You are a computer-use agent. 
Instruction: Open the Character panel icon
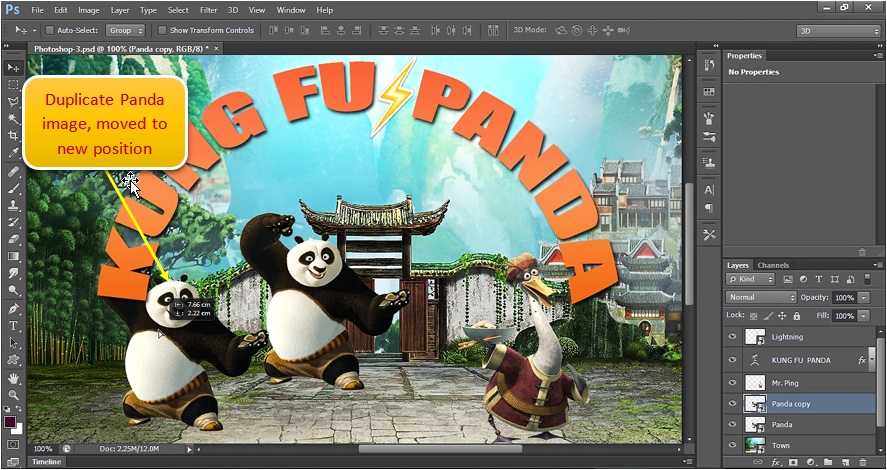709,190
